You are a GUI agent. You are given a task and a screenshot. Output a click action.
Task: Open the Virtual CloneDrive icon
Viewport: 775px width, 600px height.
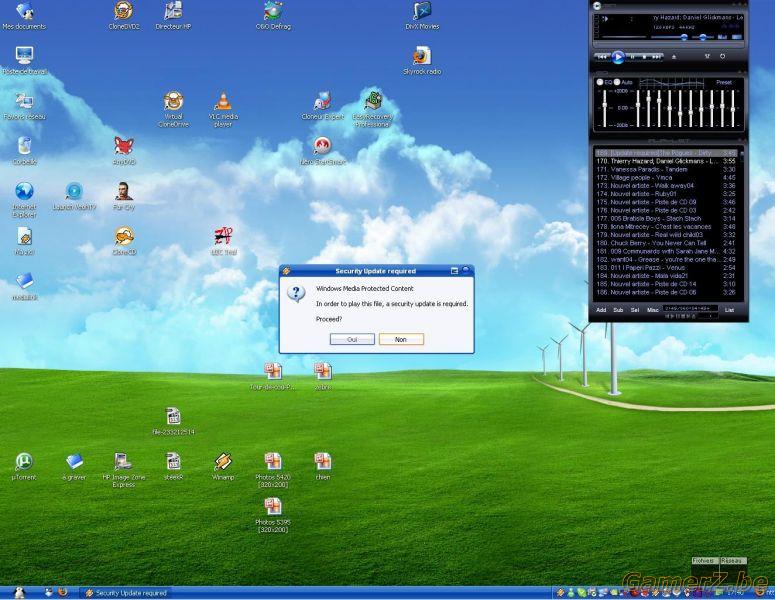point(173,109)
